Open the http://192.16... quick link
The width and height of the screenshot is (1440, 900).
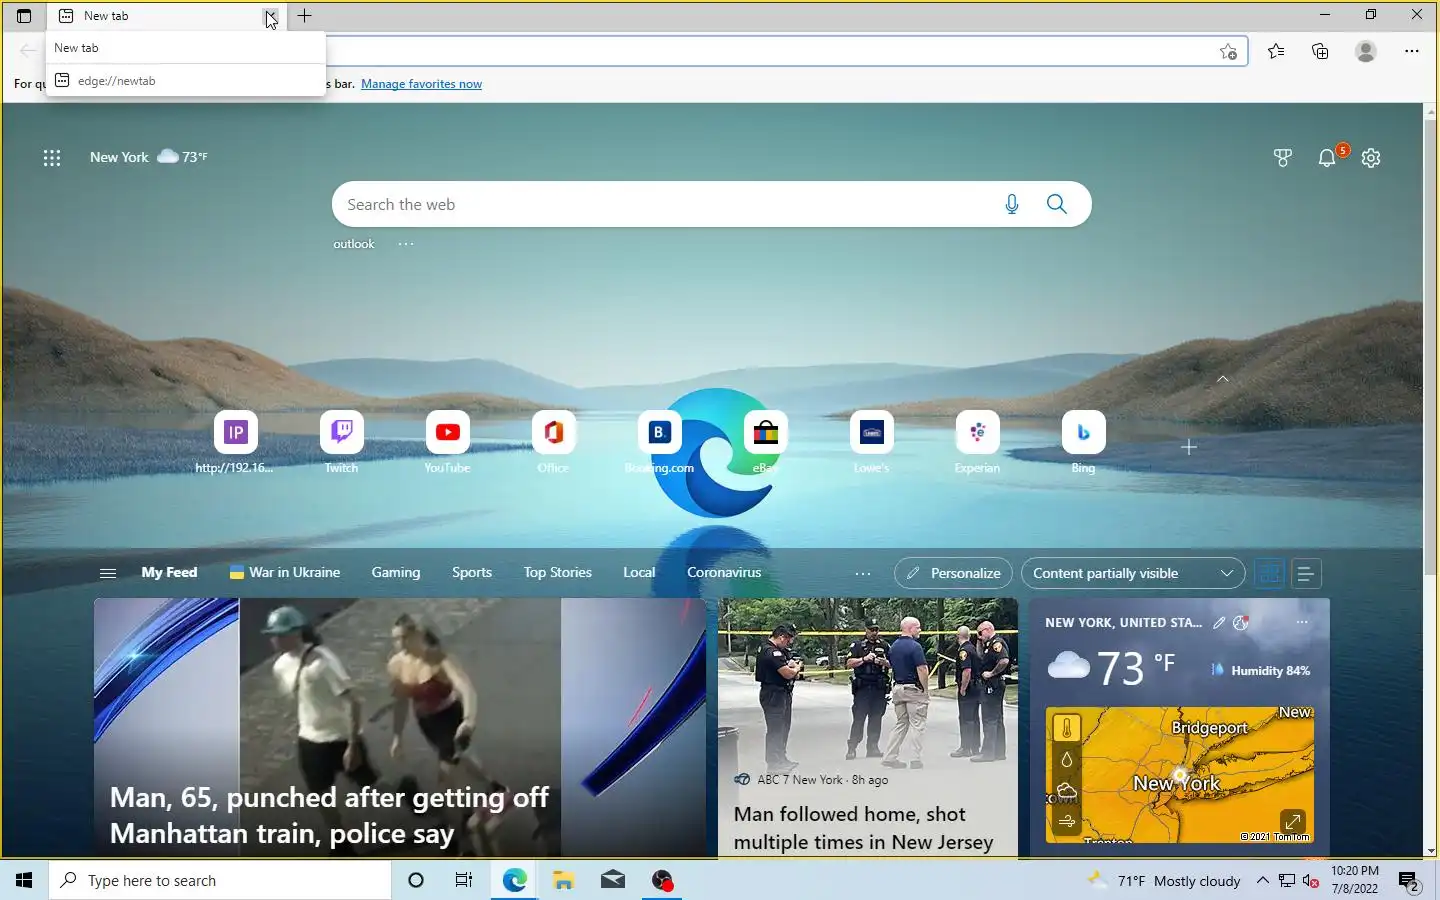pyautogui.click(x=235, y=442)
